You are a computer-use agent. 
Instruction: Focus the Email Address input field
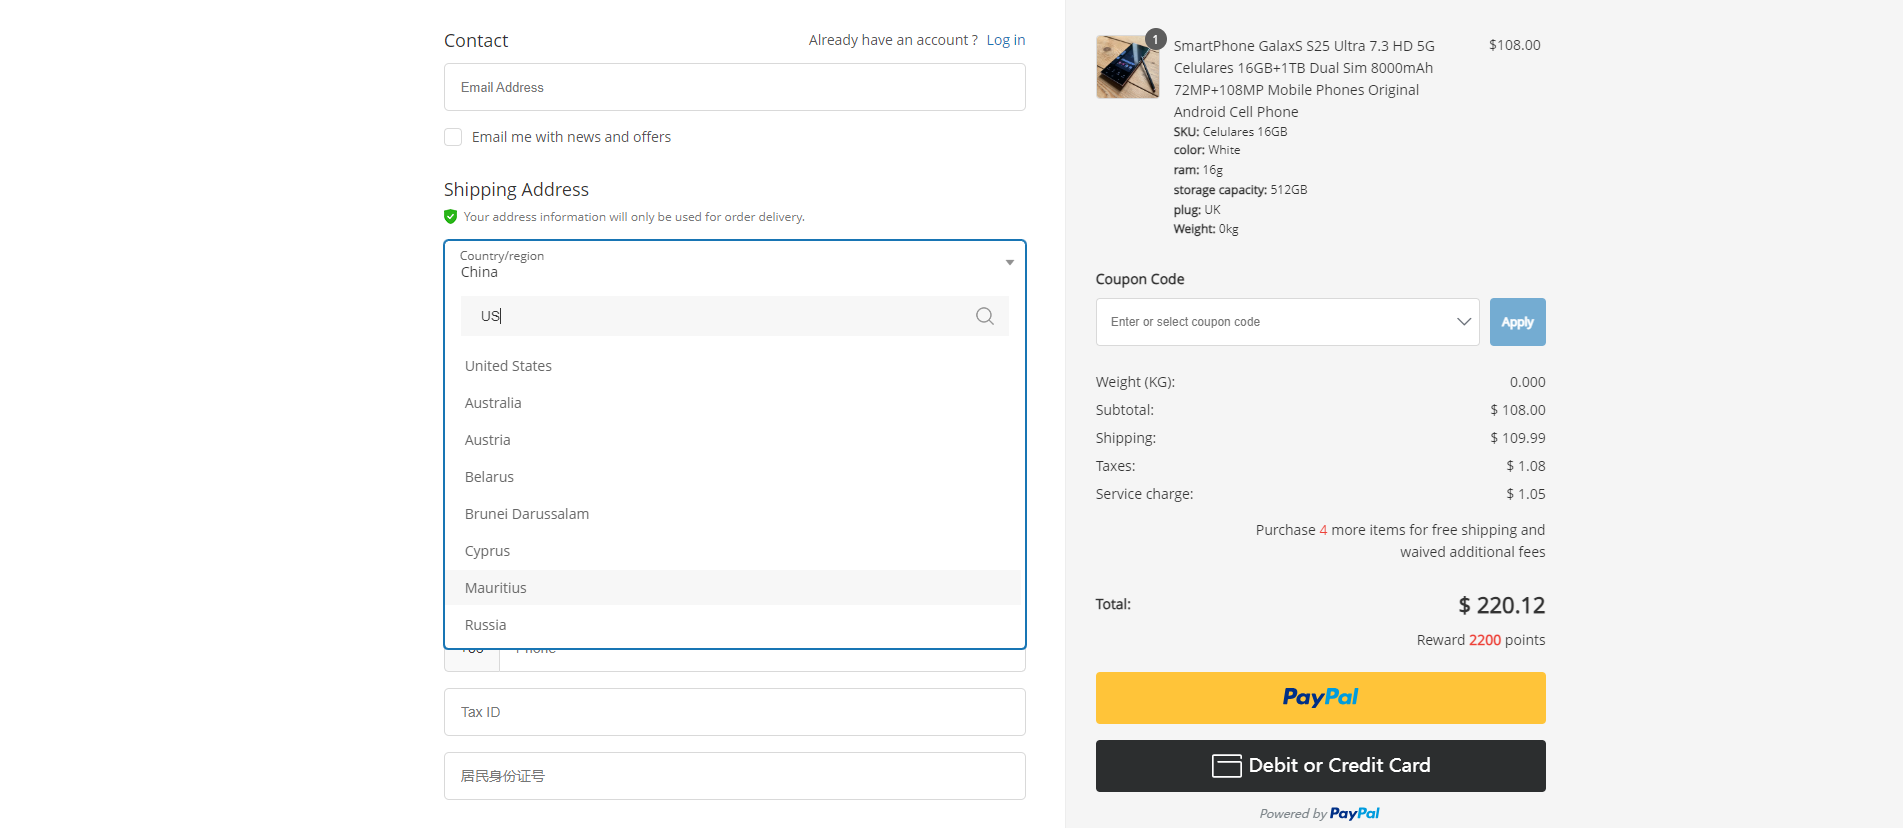(x=735, y=87)
